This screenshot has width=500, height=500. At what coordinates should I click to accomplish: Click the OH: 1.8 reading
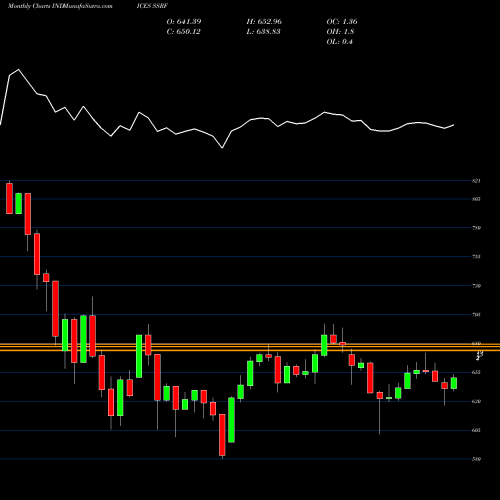coord(340,32)
